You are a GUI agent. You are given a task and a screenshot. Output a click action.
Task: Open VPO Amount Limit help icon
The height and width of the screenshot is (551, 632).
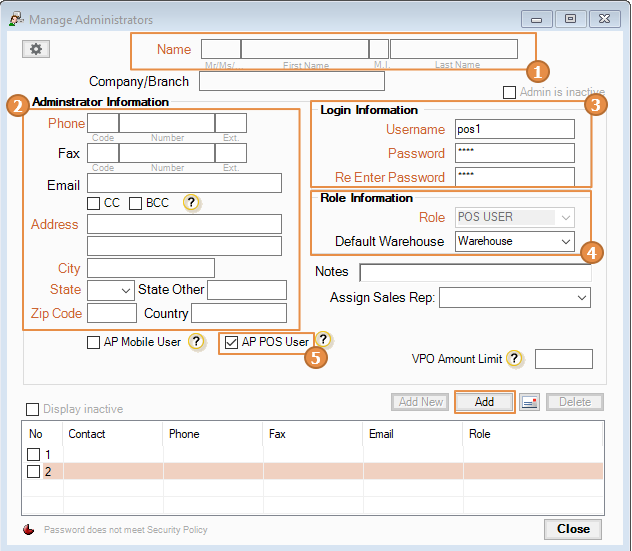pyautogui.click(x=514, y=359)
